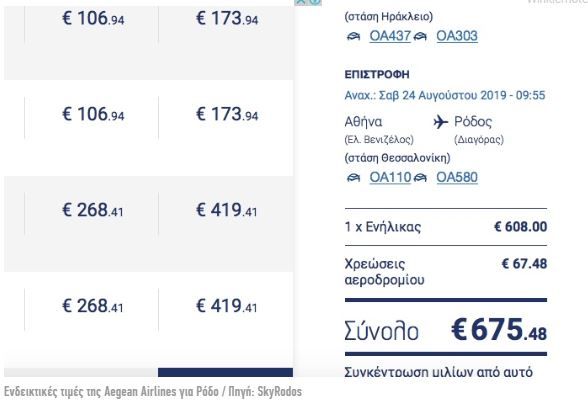Click the car icon beside OA580
The image size is (588, 412).
pyautogui.click(x=420, y=178)
